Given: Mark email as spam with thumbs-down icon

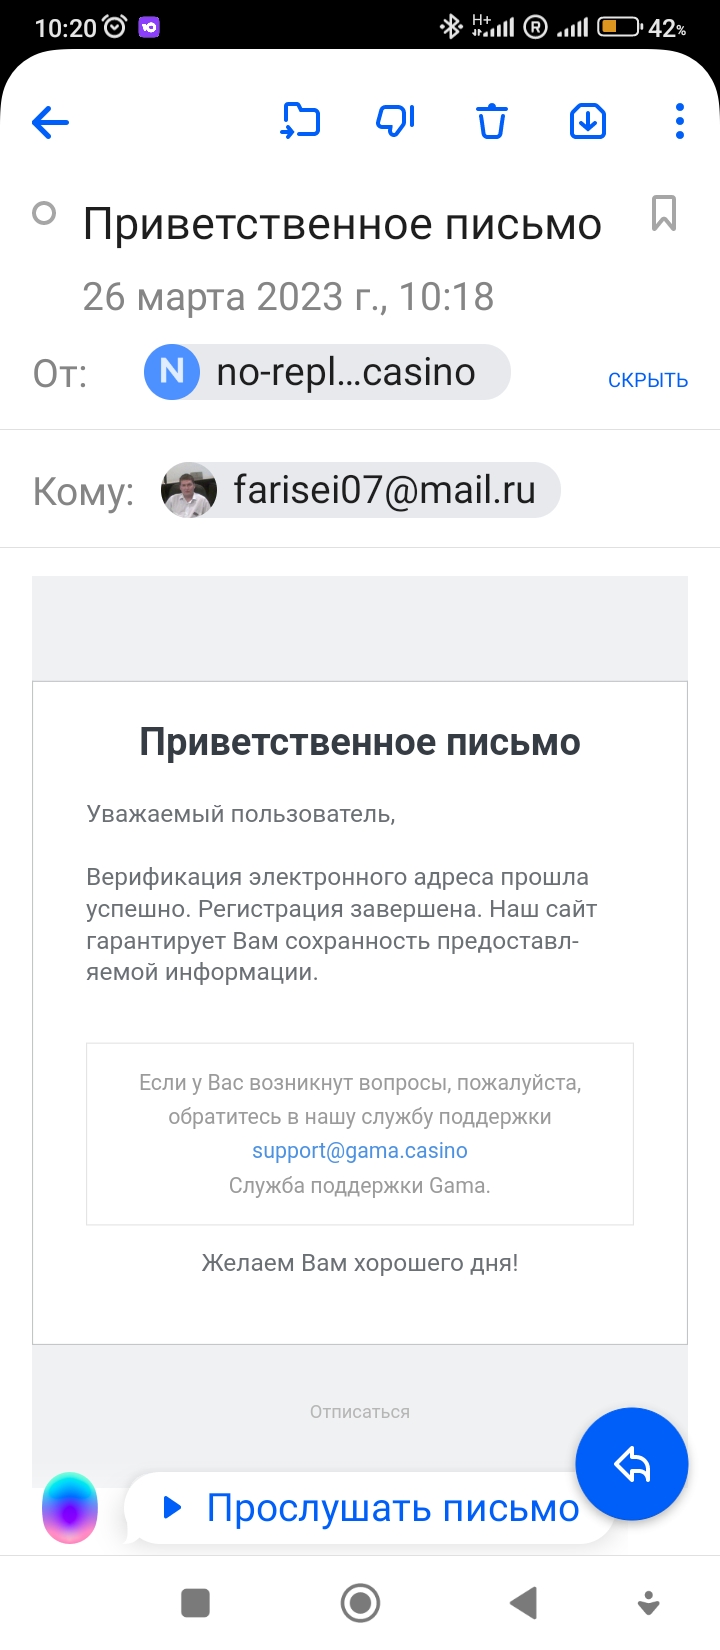Looking at the screenshot, I should (395, 121).
